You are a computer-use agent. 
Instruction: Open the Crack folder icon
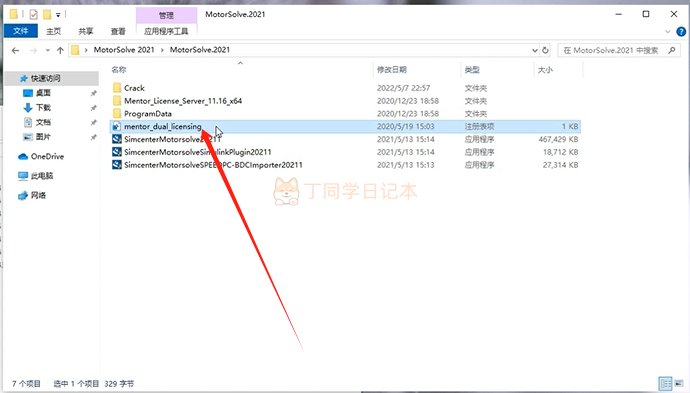tap(117, 88)
